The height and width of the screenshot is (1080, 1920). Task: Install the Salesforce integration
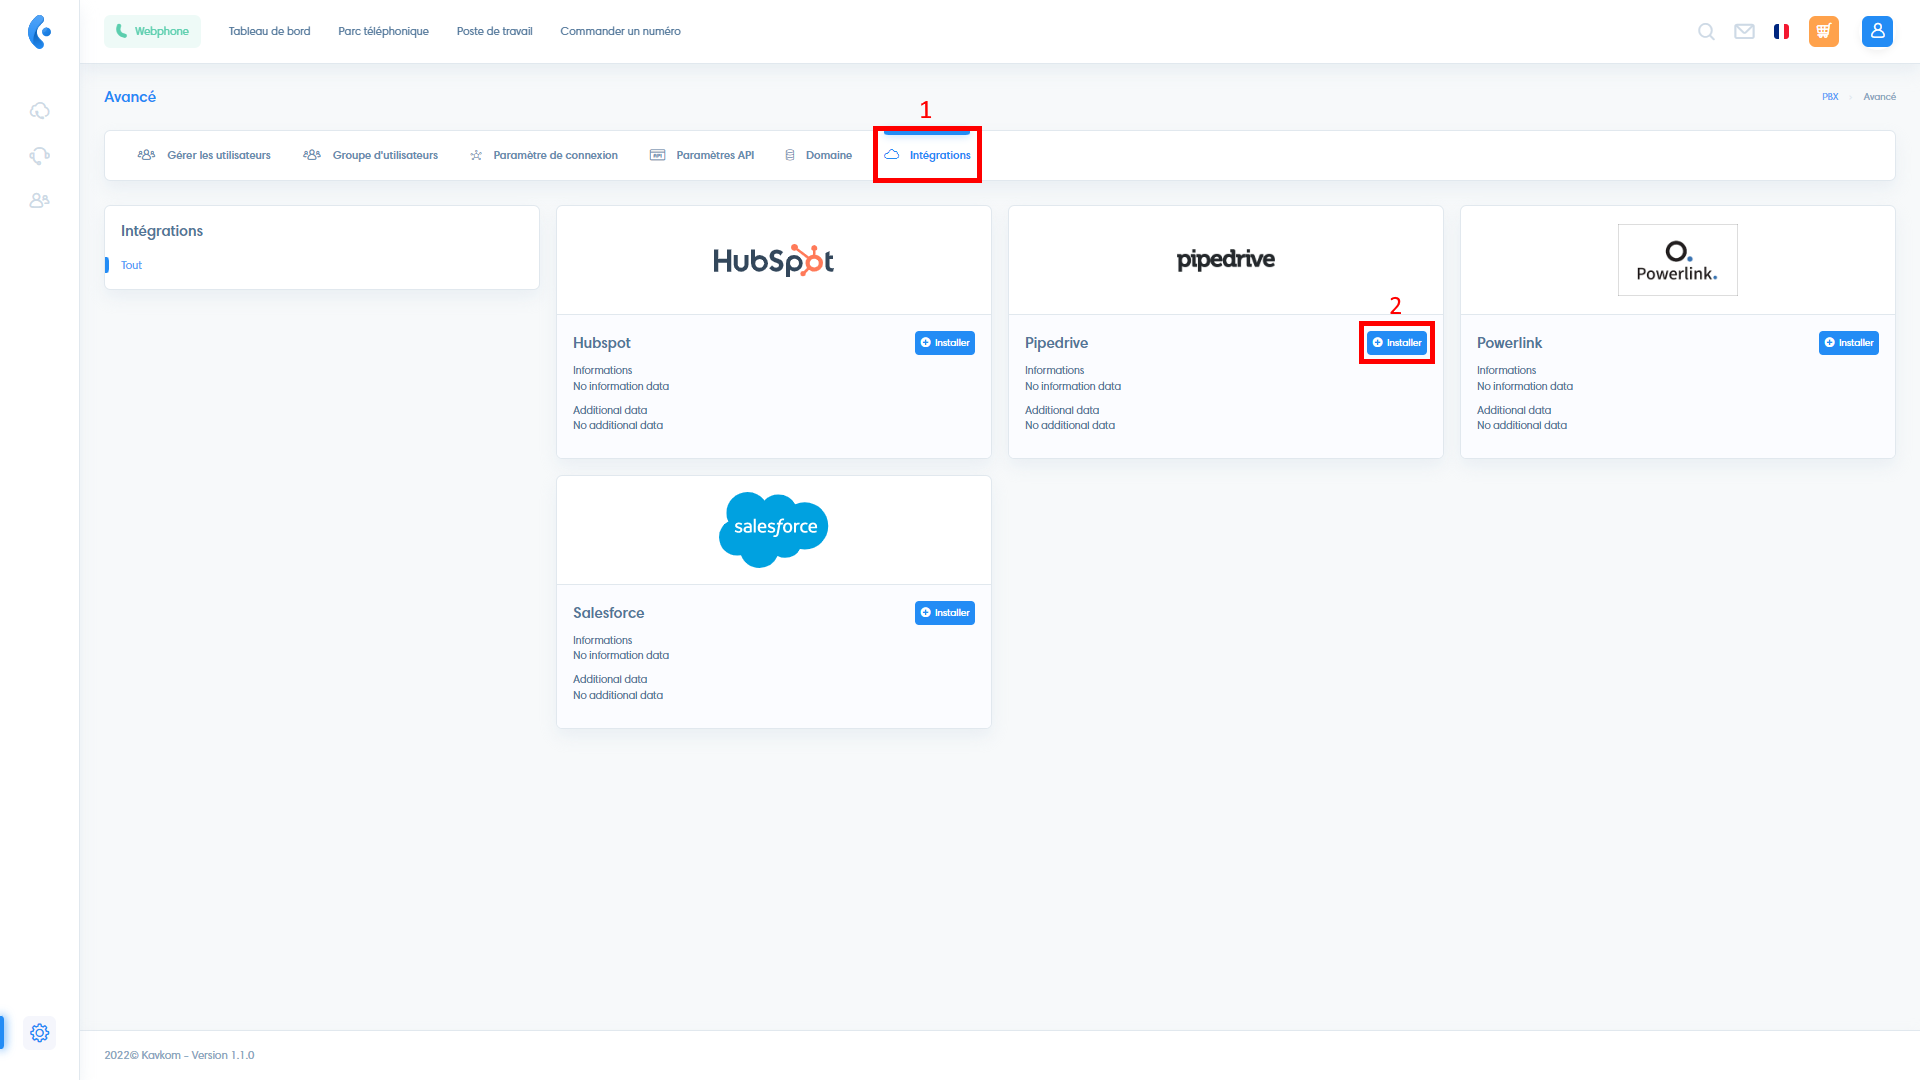[945, 613]
